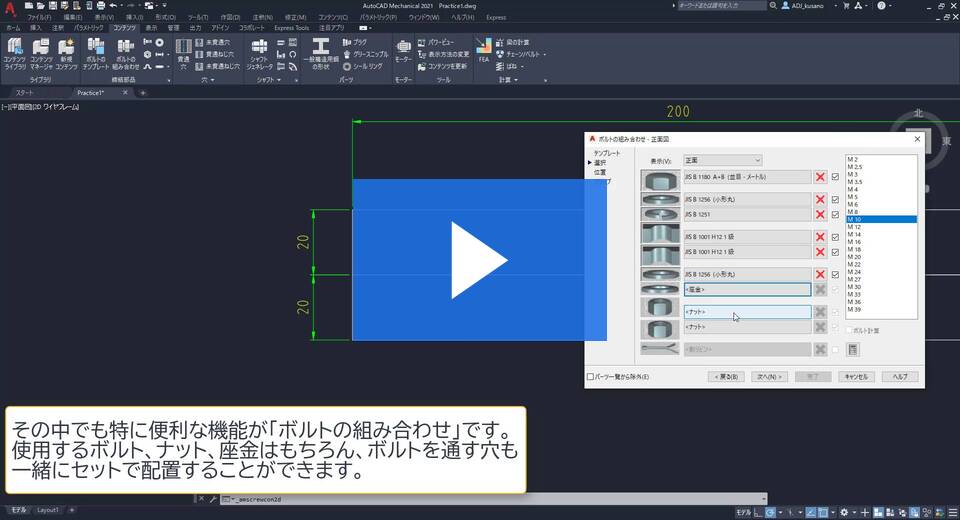Click the calculator icon in dialog
Screen dimensions: 960x520
[x=853, y=349]
